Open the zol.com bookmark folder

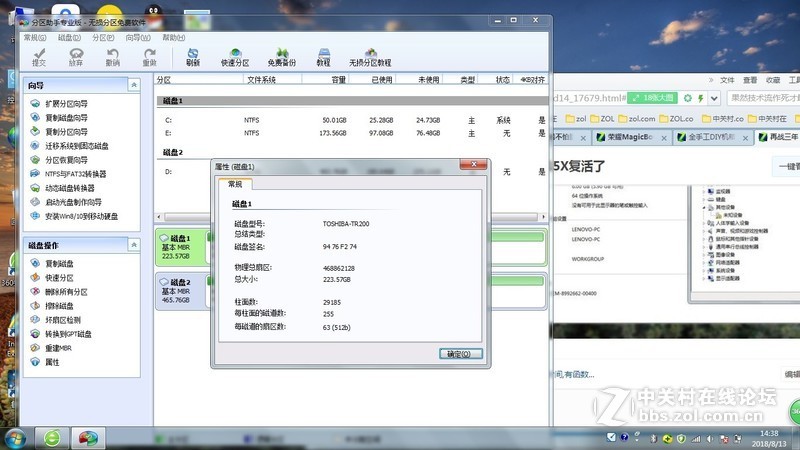[637, 119]
